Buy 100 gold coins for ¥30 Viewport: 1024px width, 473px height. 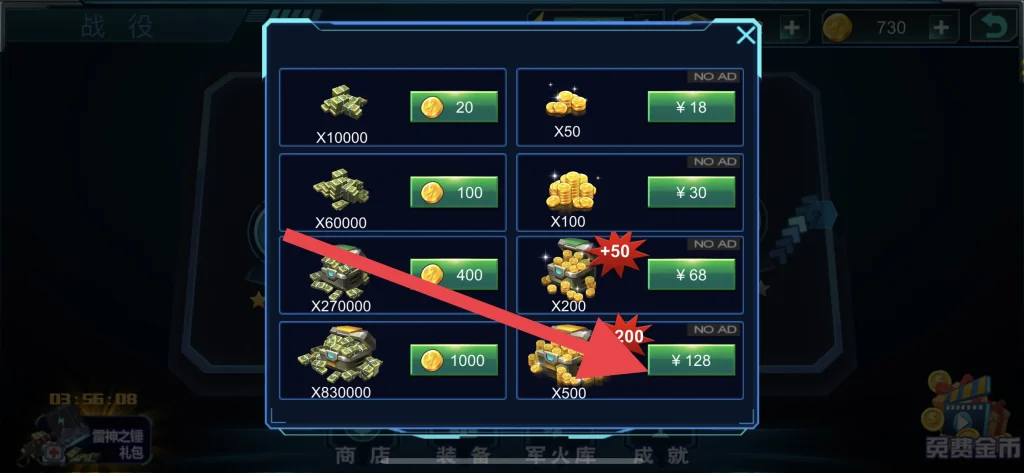pyautogui.click(x=692, y=192)
